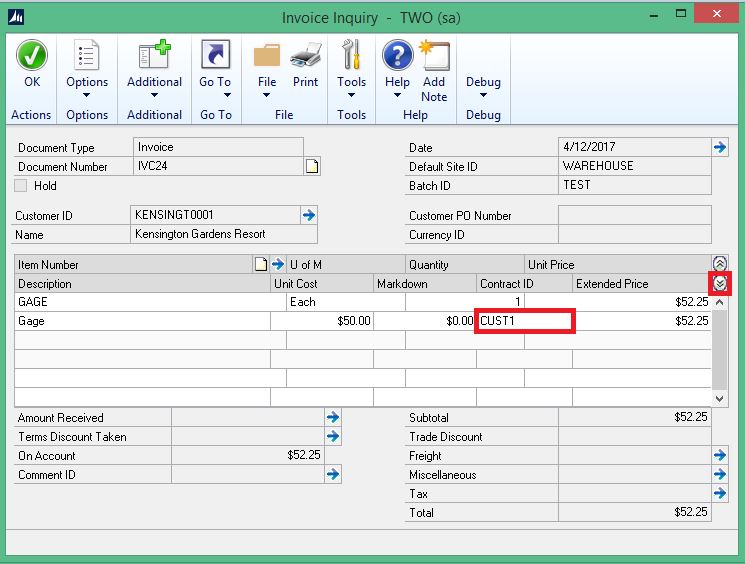Image resolution: width=745 pixels, height=564 pixels.
Task: Click the Customer ID field label
Action: click(44, 216)
